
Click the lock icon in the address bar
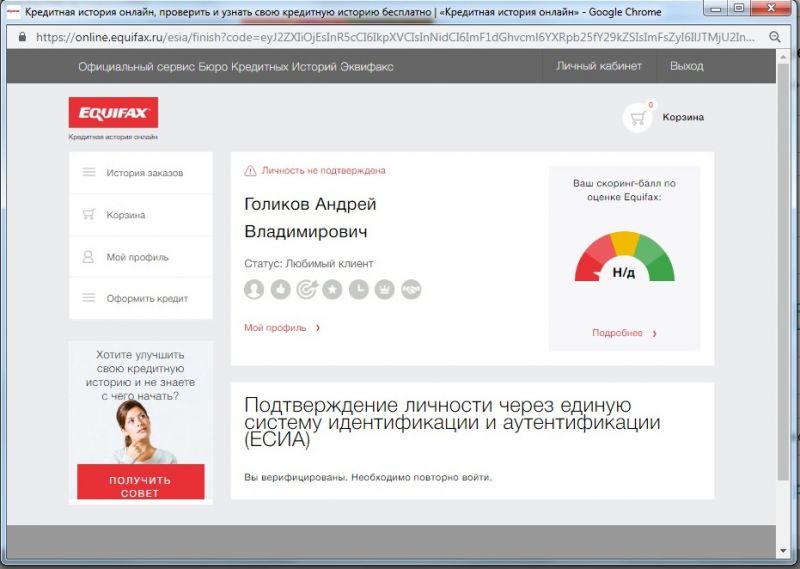(x=22, y=37)
